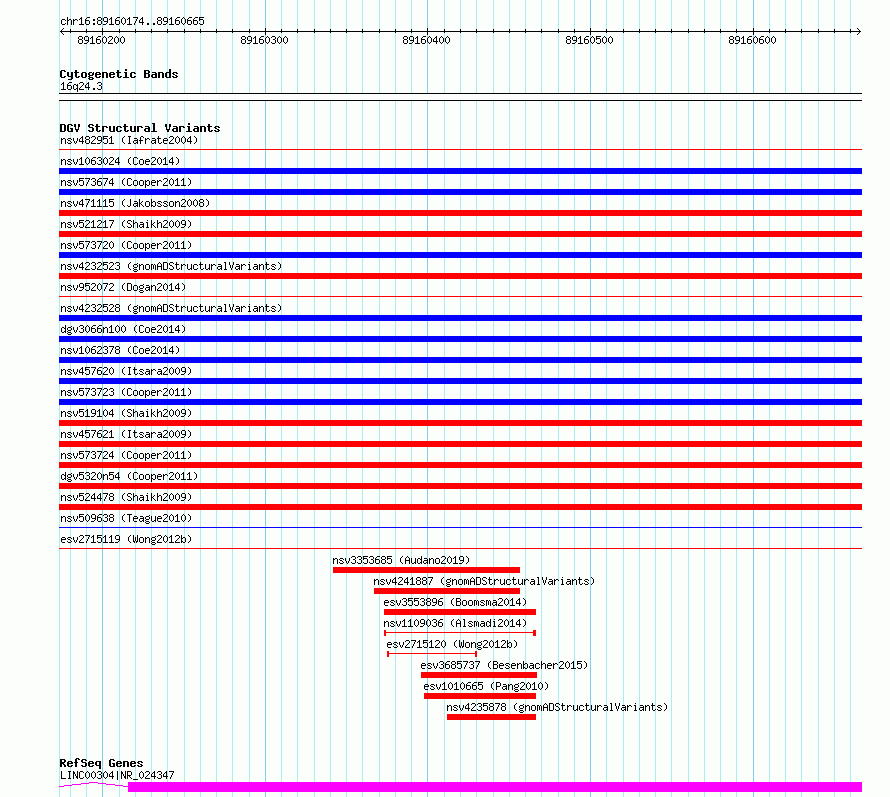
Task: Select the red bar for nsv471115
Action: coord(460,213)
